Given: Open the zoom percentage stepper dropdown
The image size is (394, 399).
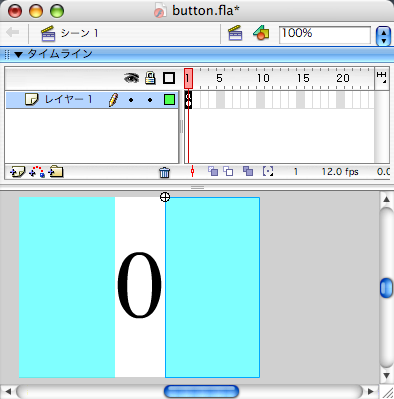Looking at the screenshot, I should 383,36.
